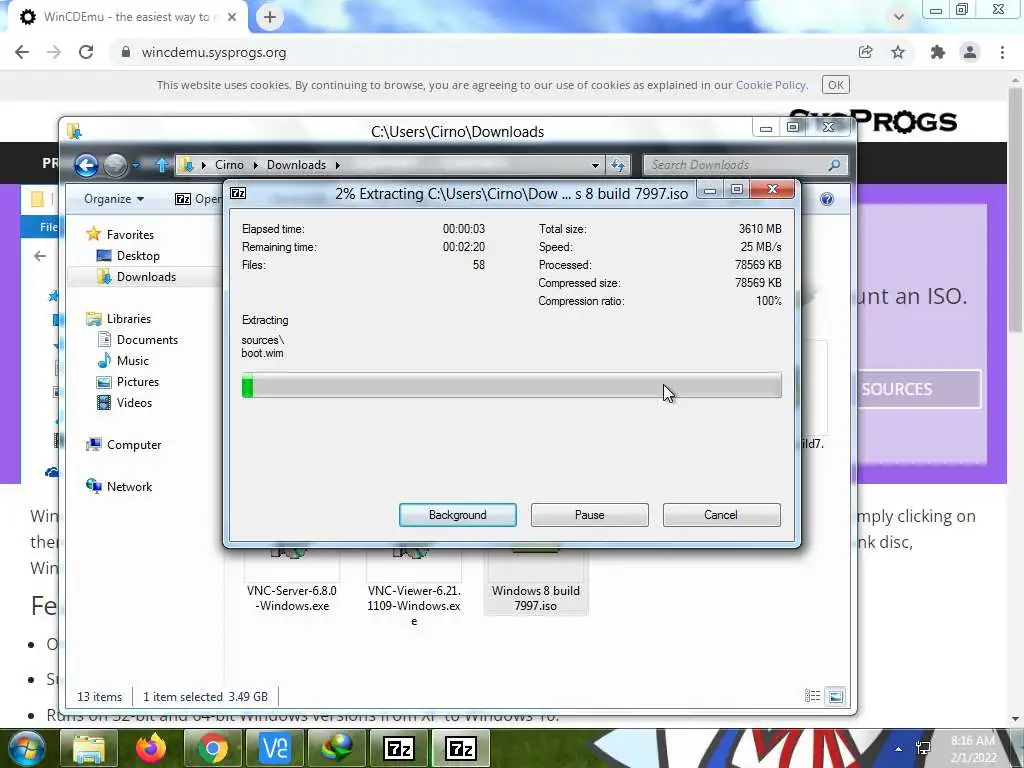Select VNC-Viewer-6.21.1109-Windows.exe file
Viewport: 1024px width, 768px height.
[414, 588]
